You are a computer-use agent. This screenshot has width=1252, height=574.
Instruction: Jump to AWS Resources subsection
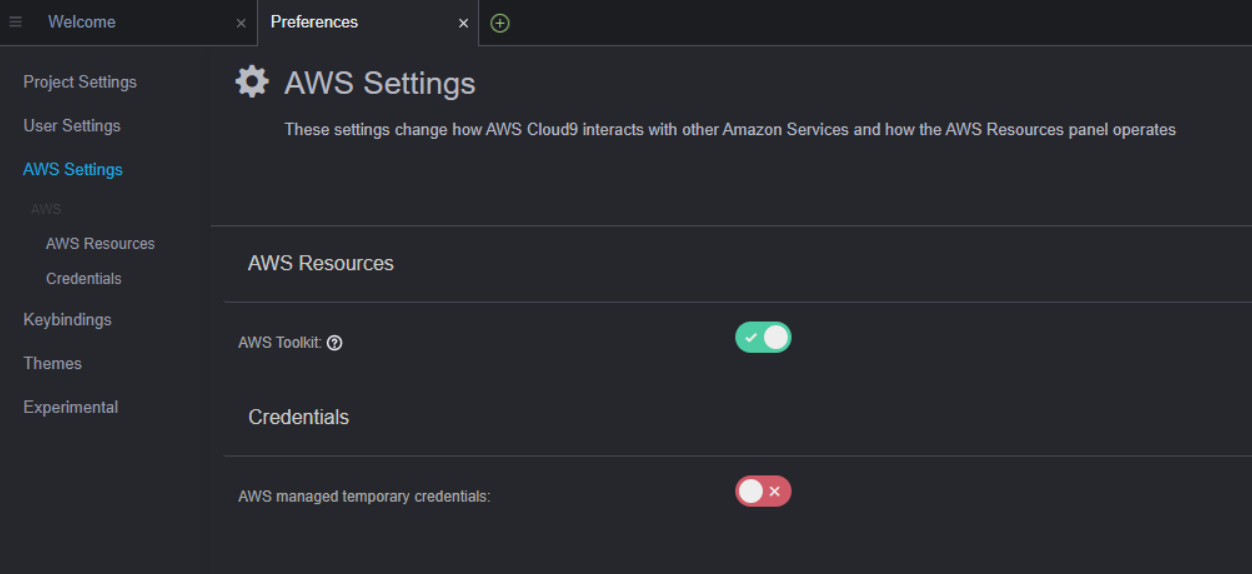pyautogui.click(x=100, y=244)
